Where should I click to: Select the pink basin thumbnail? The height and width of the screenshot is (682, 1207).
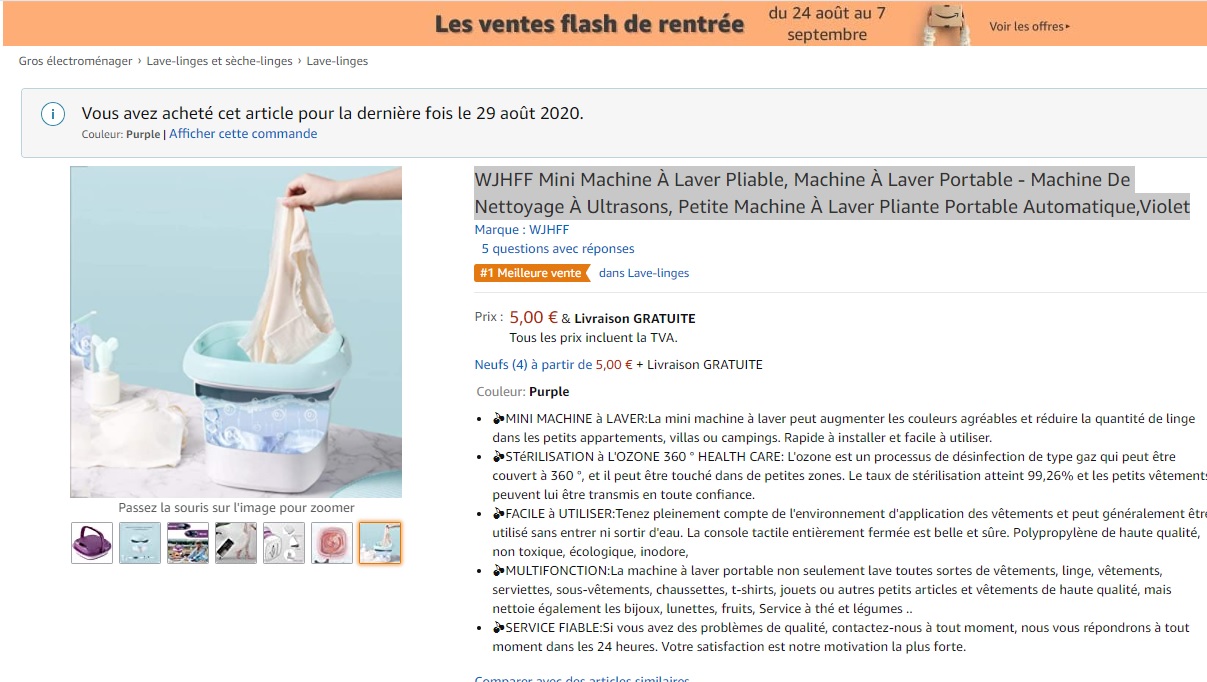point(332,543)
